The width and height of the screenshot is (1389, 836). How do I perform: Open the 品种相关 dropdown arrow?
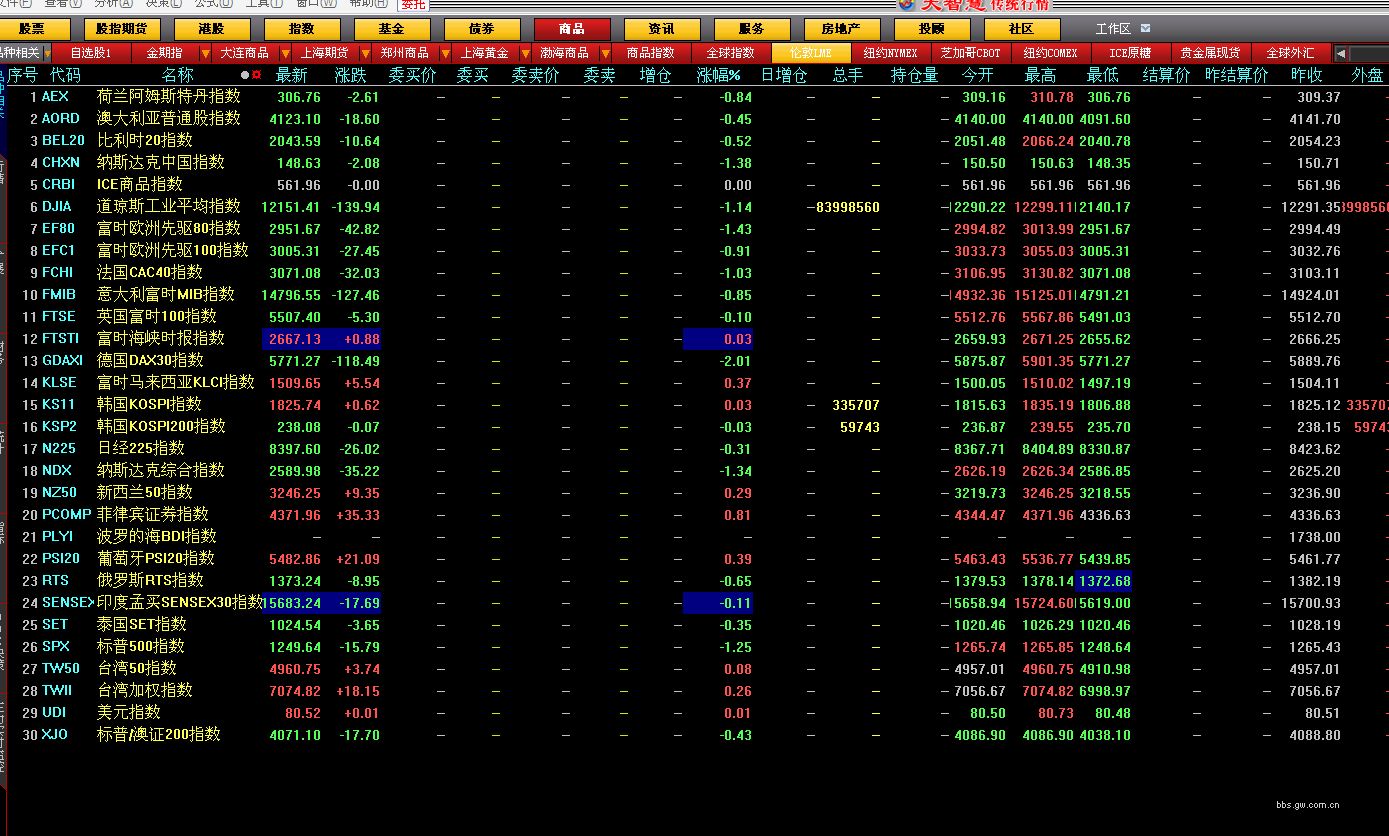click(47, 53)
